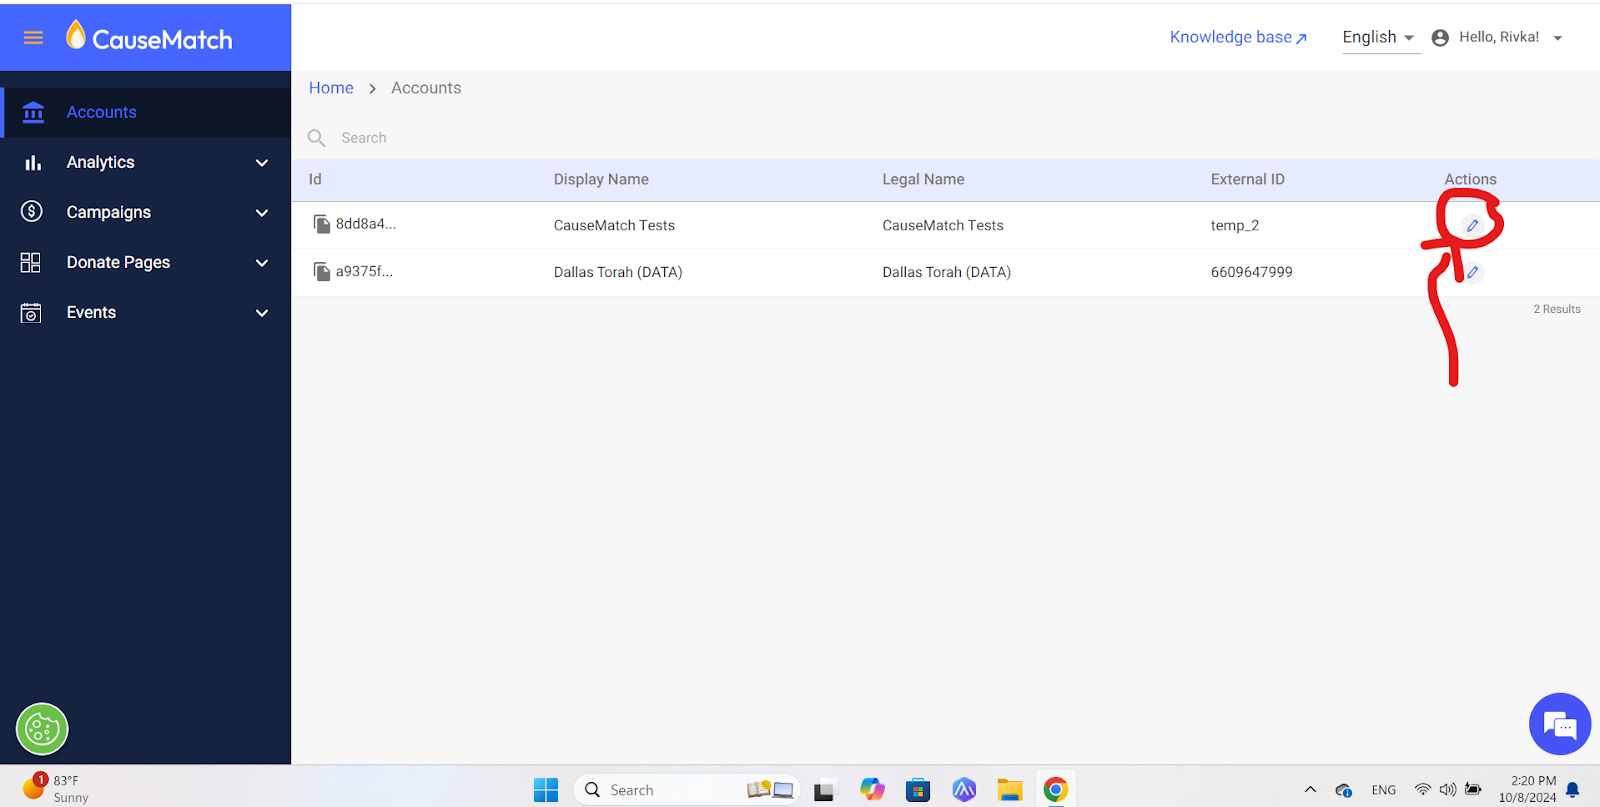Show hidden tray icons chevron
The image size is (1600, 807).
(x=1310, y=790)
